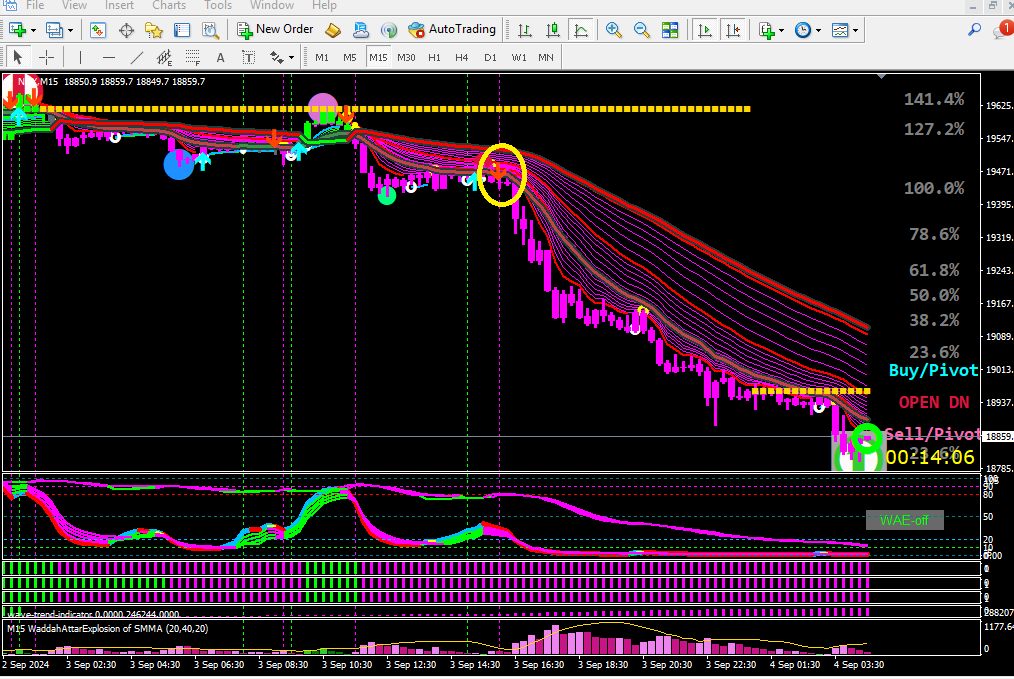Click the New Order button
Screen dimensions: 1014x679
275,29
